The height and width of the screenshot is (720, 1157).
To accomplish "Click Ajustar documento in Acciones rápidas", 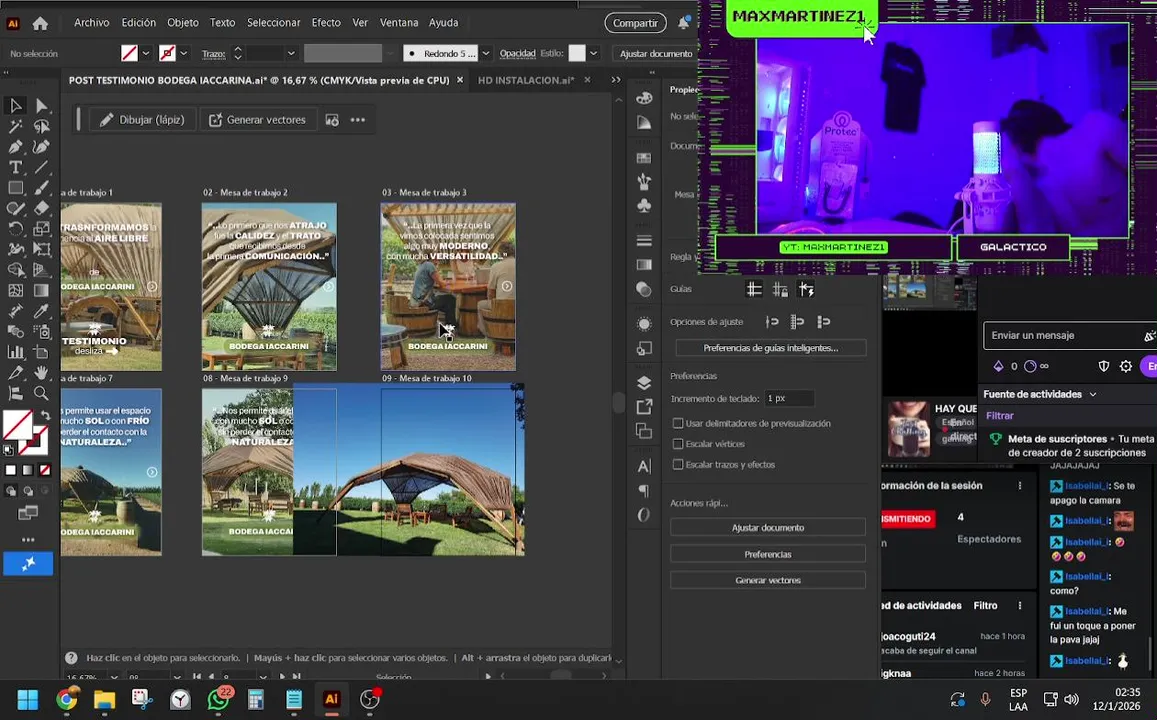I will pyautogui.click(x=768, y=527).
